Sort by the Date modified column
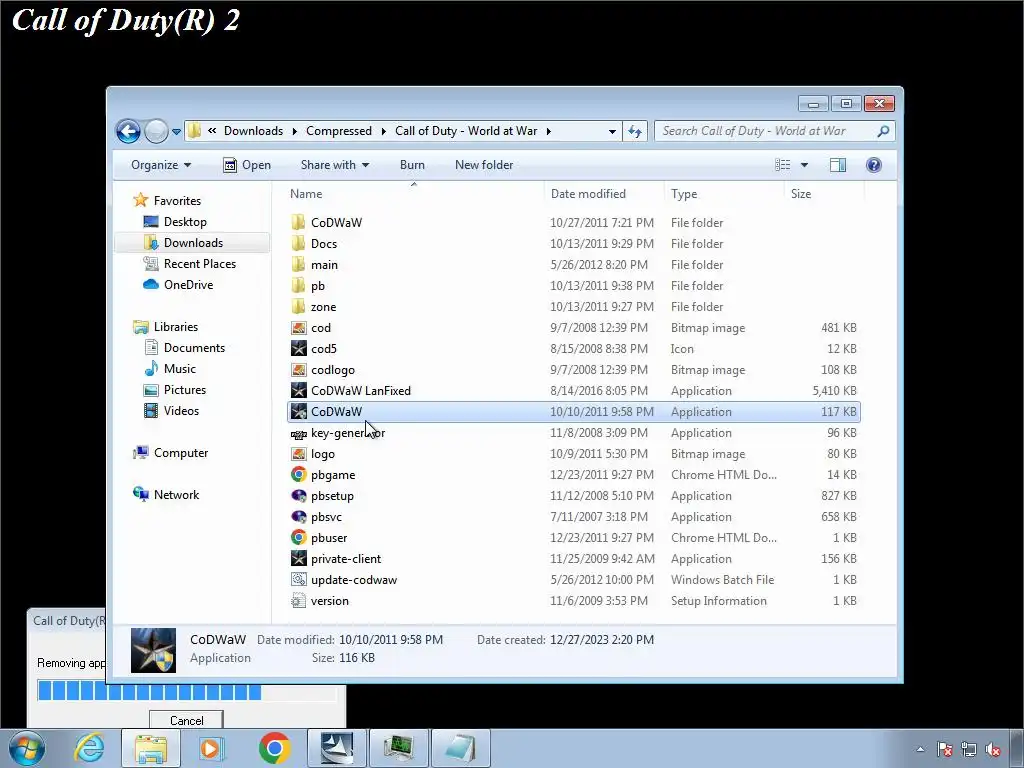This screenshot has height=768, width=1024. [604, 194]
